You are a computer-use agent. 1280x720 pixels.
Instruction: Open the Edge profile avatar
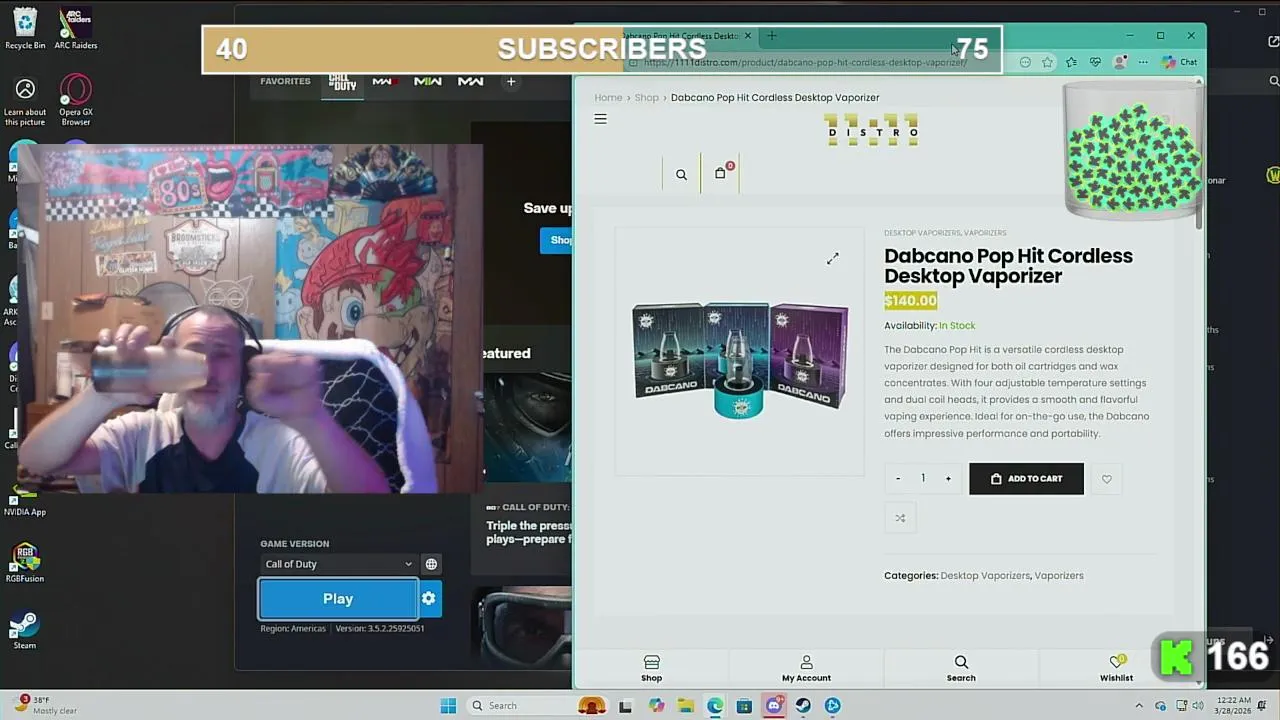point(1120,62)
